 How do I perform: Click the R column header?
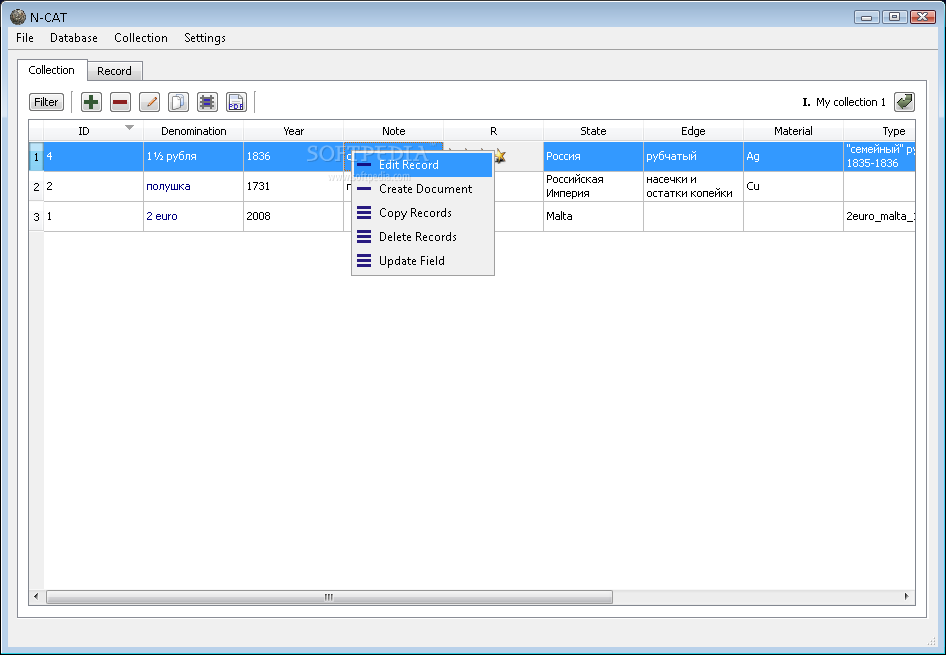[x=494, y=131]
